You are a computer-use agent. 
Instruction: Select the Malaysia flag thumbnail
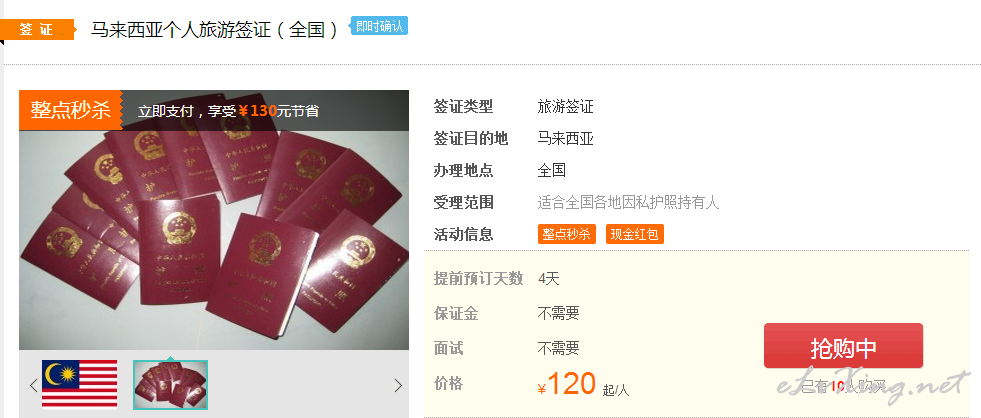pos(79,384)
